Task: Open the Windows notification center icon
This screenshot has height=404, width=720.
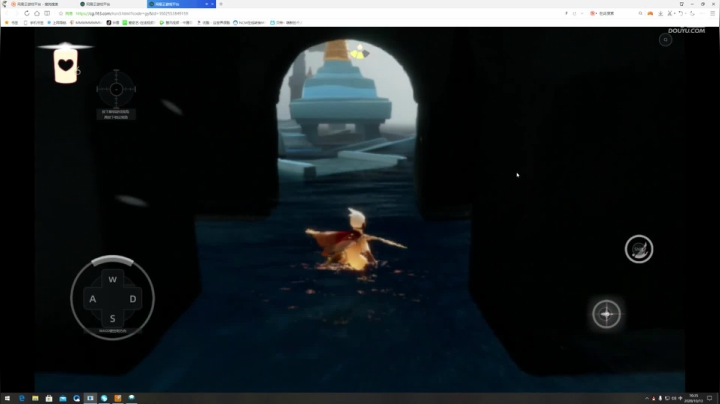Action: pyautogui.click(x=710, y=398)
